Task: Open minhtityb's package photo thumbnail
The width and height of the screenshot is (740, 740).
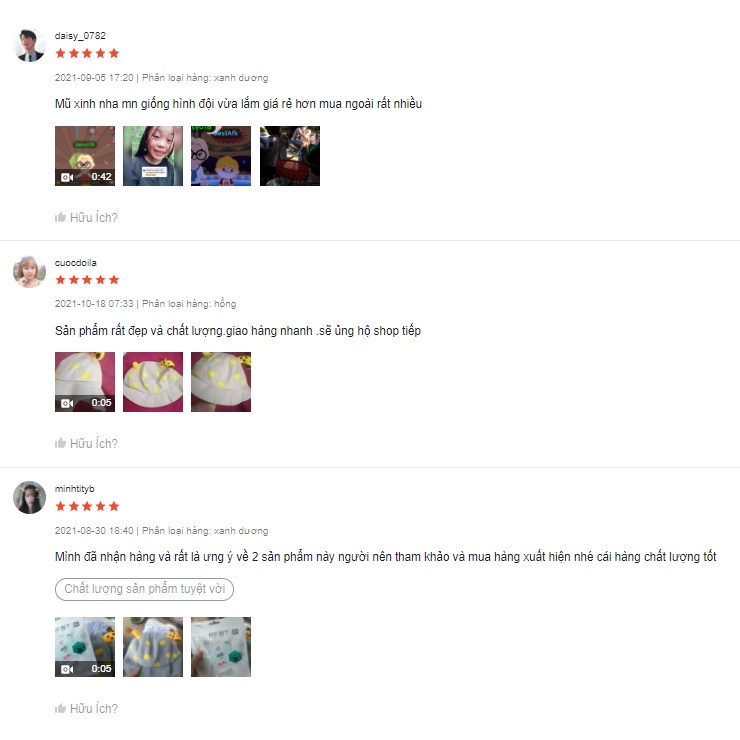Action: point(221,647)
